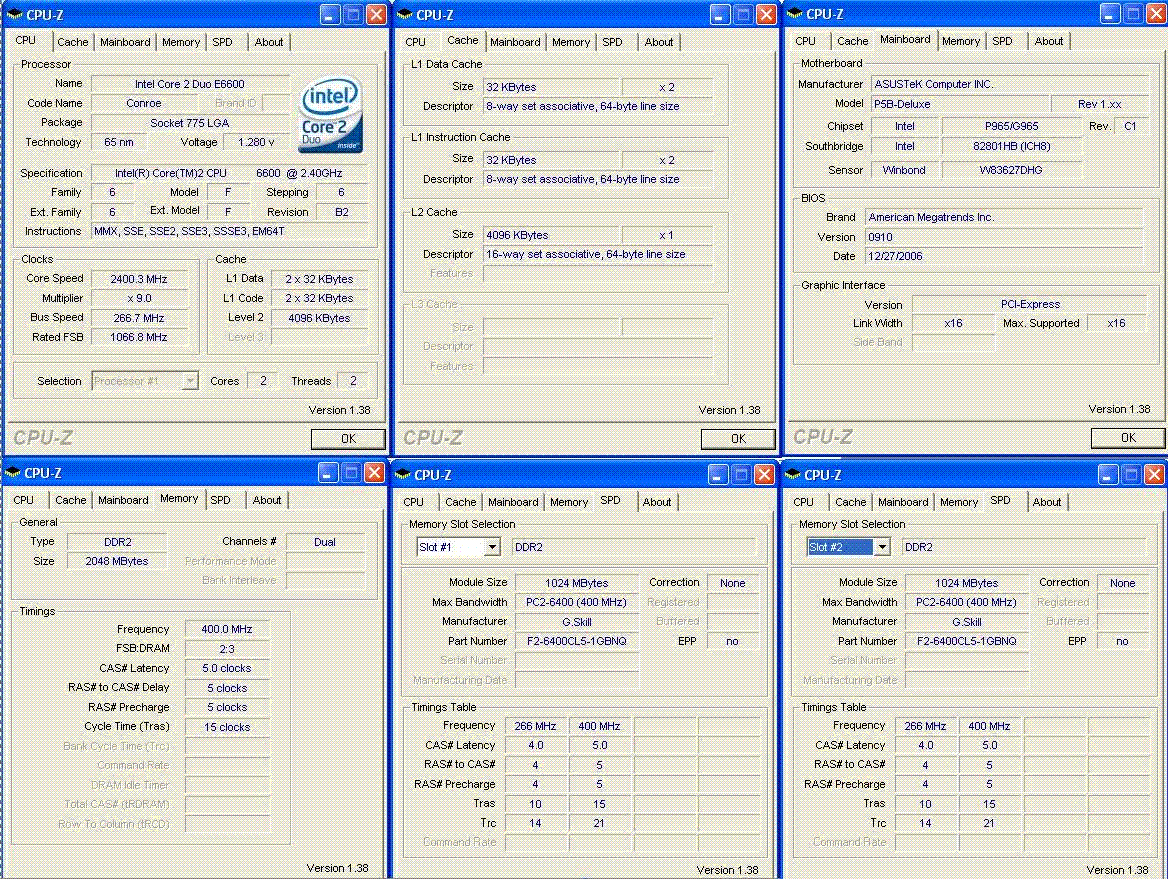Image resolution: width=1168 pixels, height=879 pixels.
Task: Open the Memory tab in the Slot #1 window
Action: coord(569,503)
